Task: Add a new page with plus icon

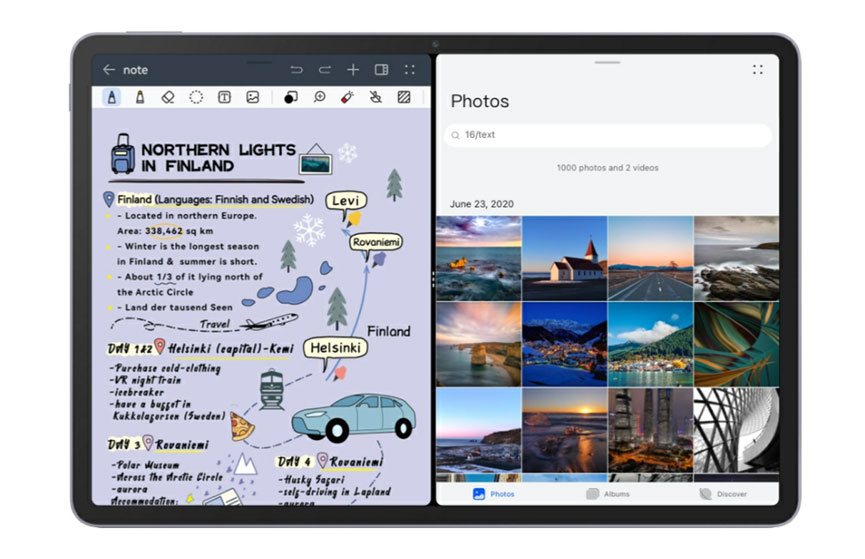Action: (x=353, y=70)
